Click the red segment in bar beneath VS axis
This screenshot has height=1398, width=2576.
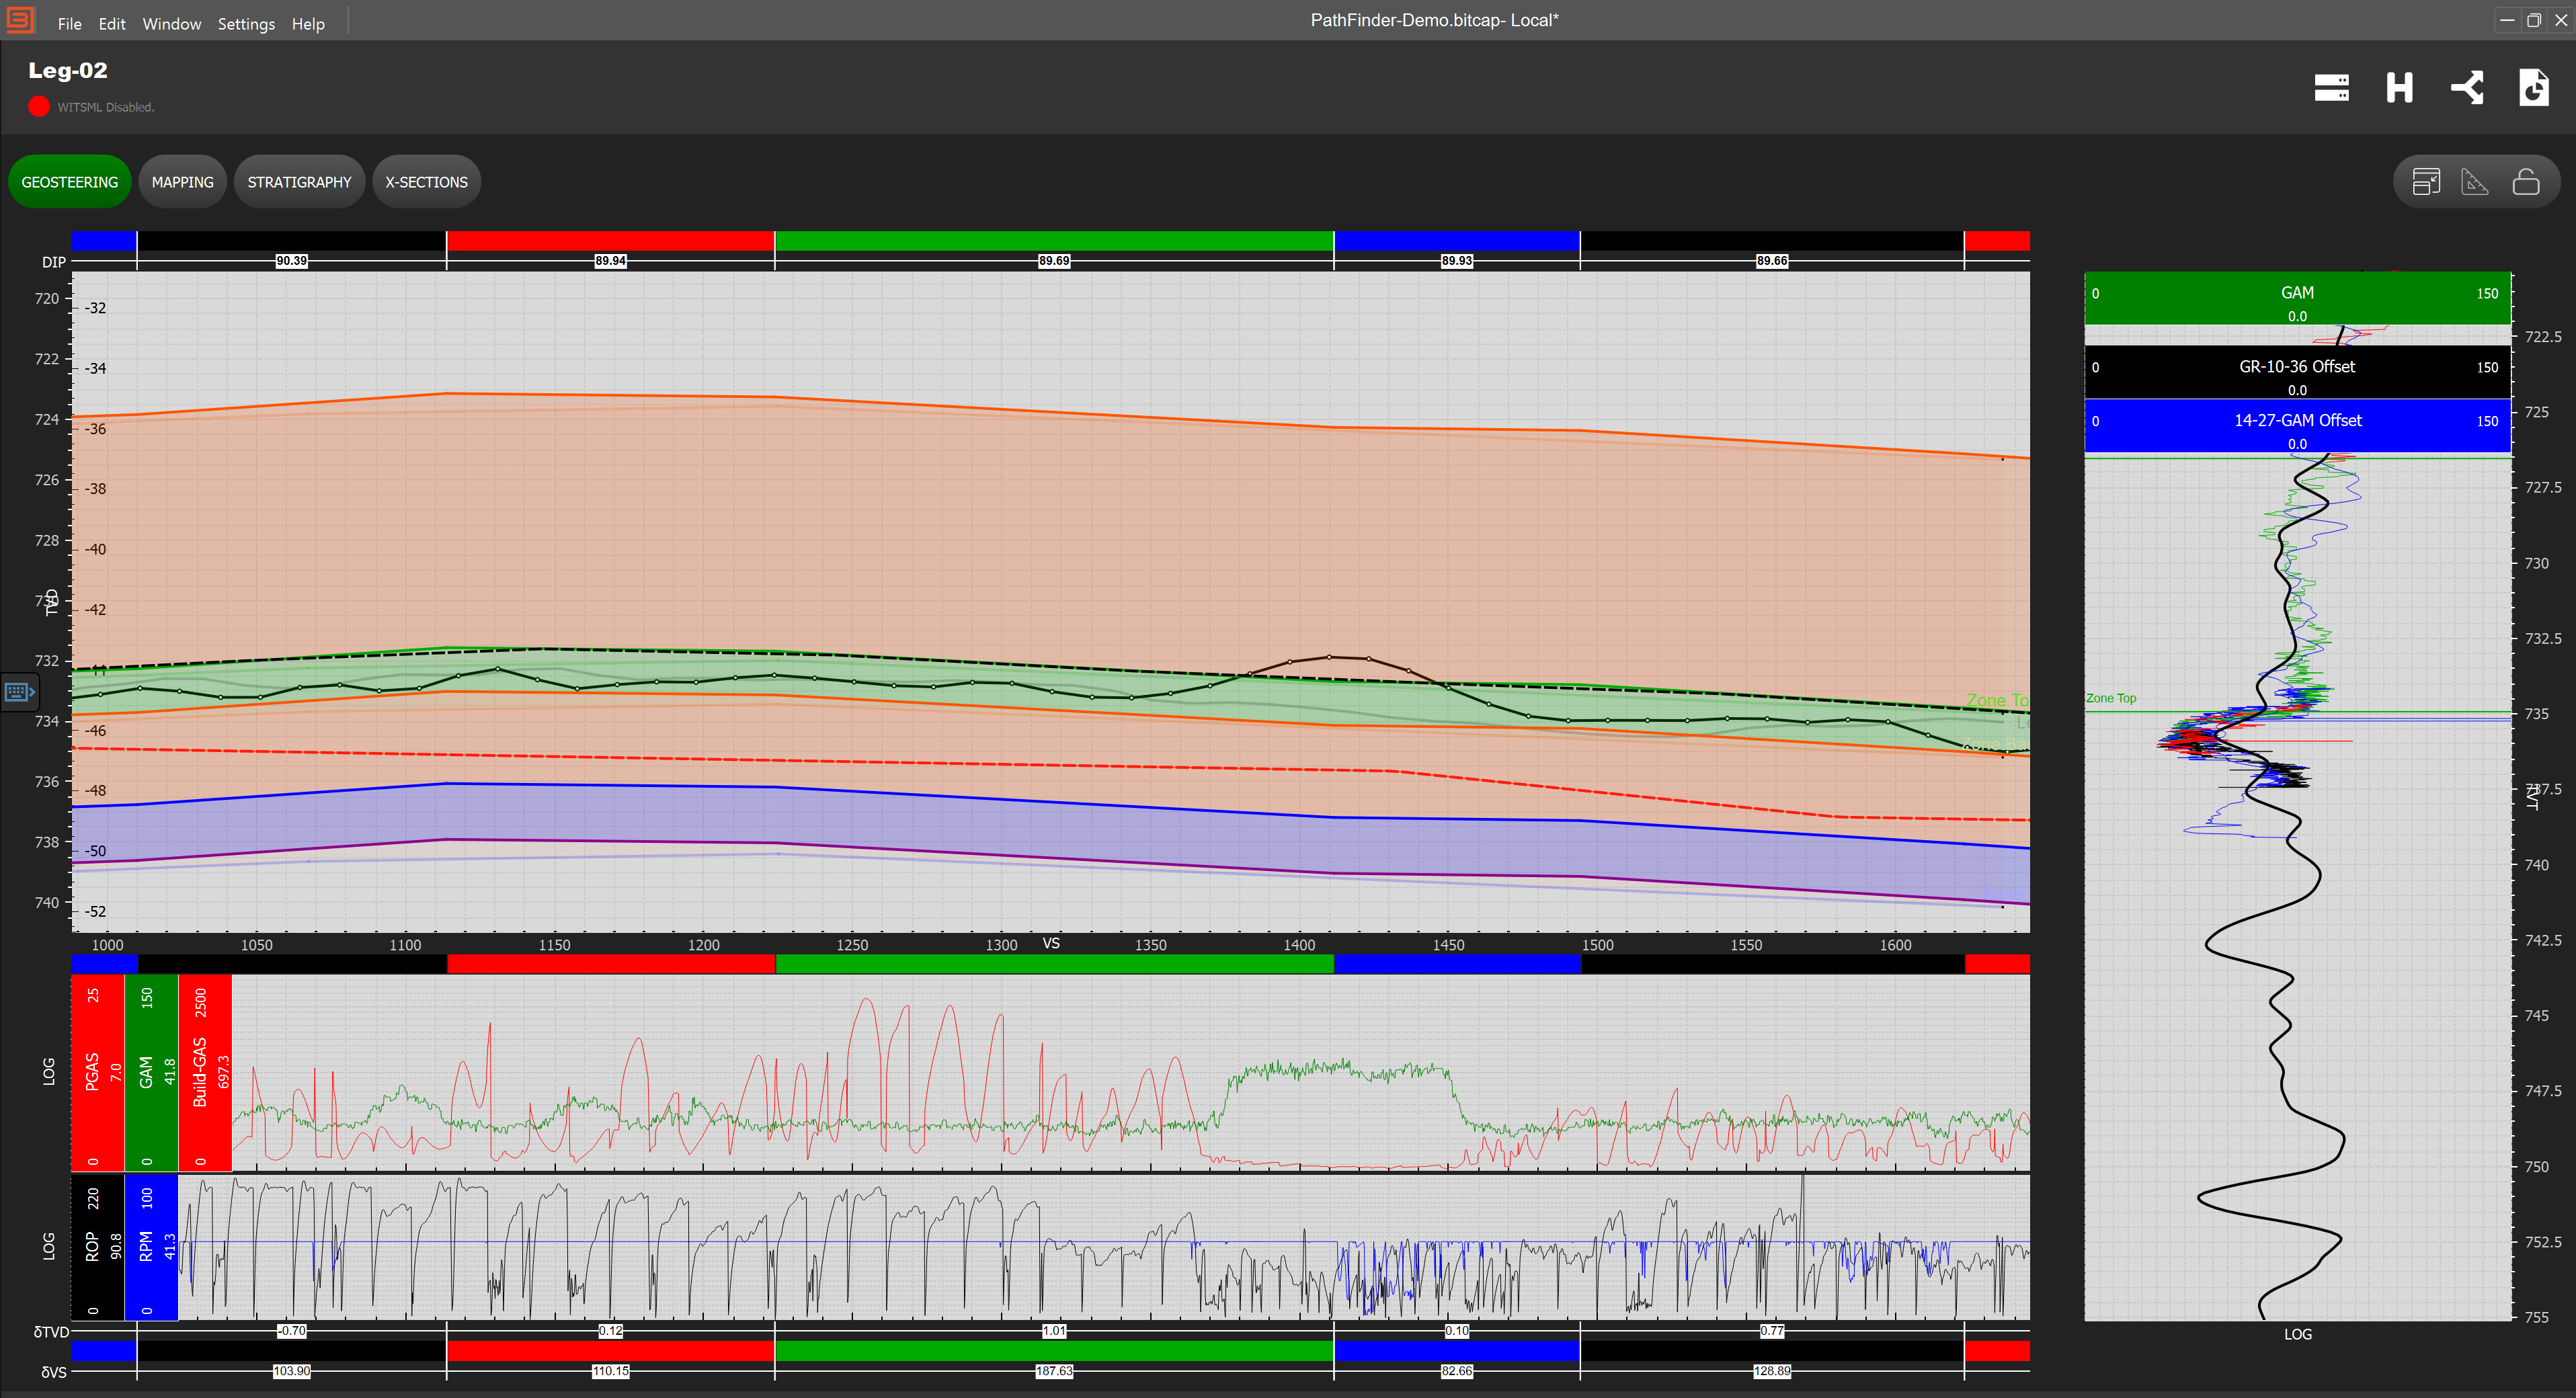(x=610, y=964)
